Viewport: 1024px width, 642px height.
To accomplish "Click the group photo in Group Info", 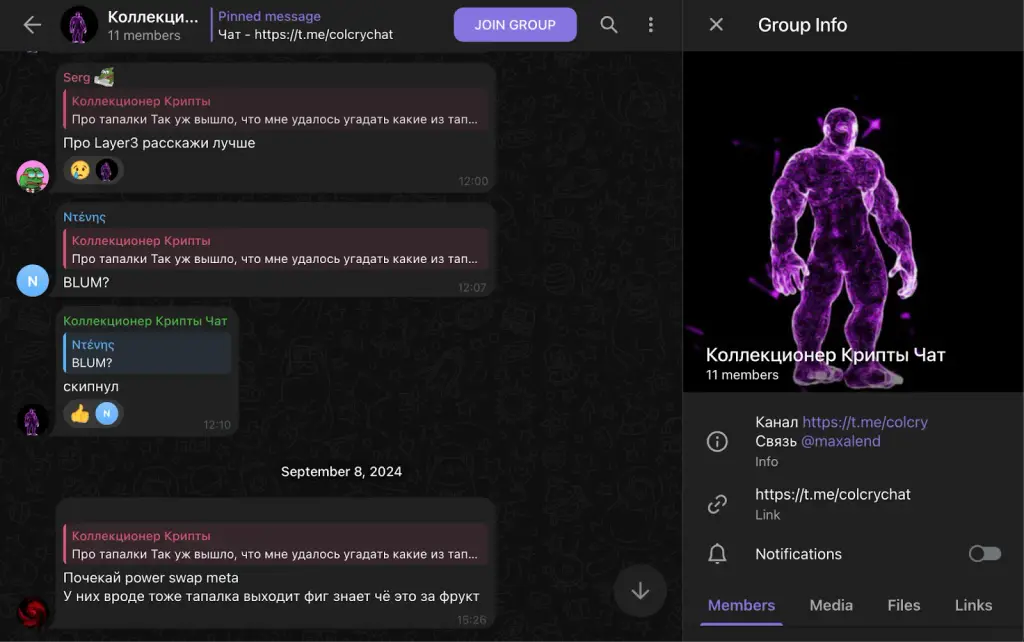I will pos(854,222).
